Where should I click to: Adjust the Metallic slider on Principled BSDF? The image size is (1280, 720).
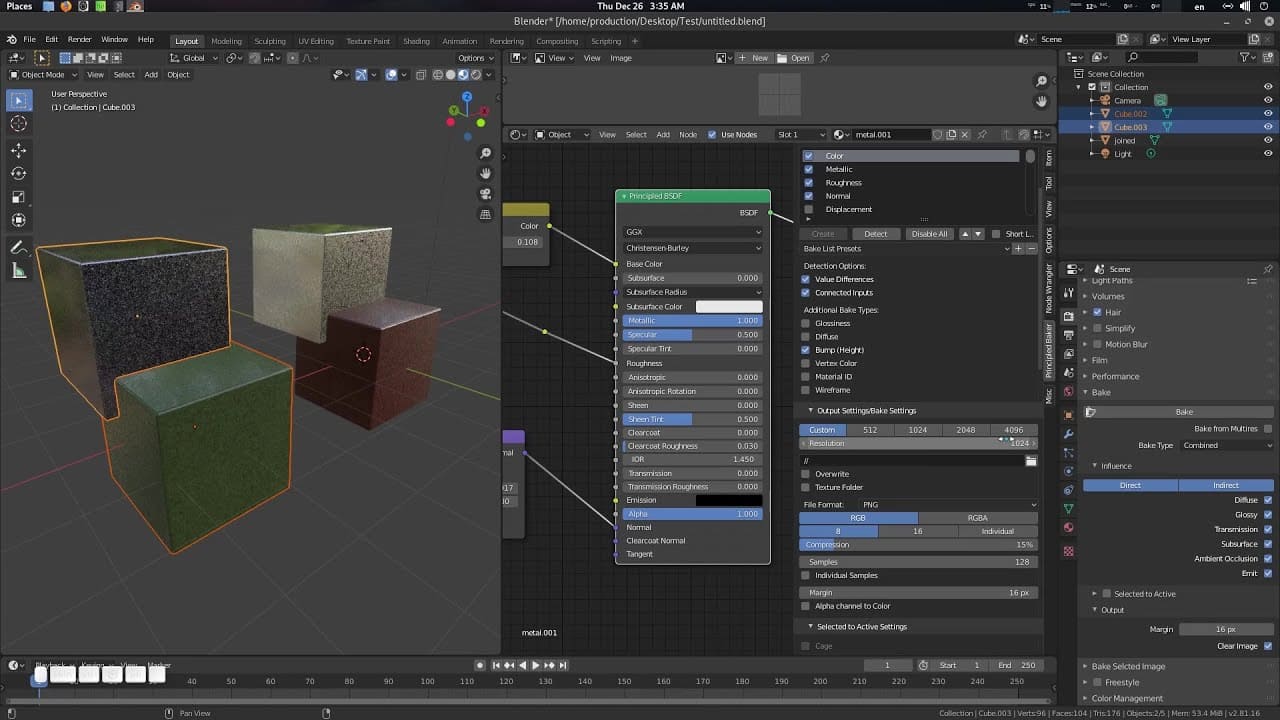pos(692,321)
